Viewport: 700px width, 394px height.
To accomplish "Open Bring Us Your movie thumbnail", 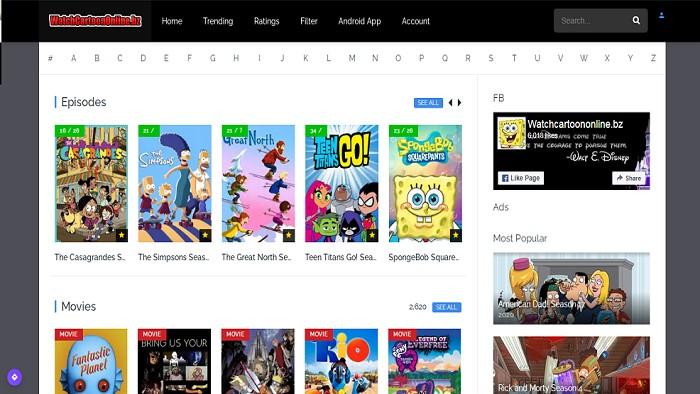I will tap(175, 361).
